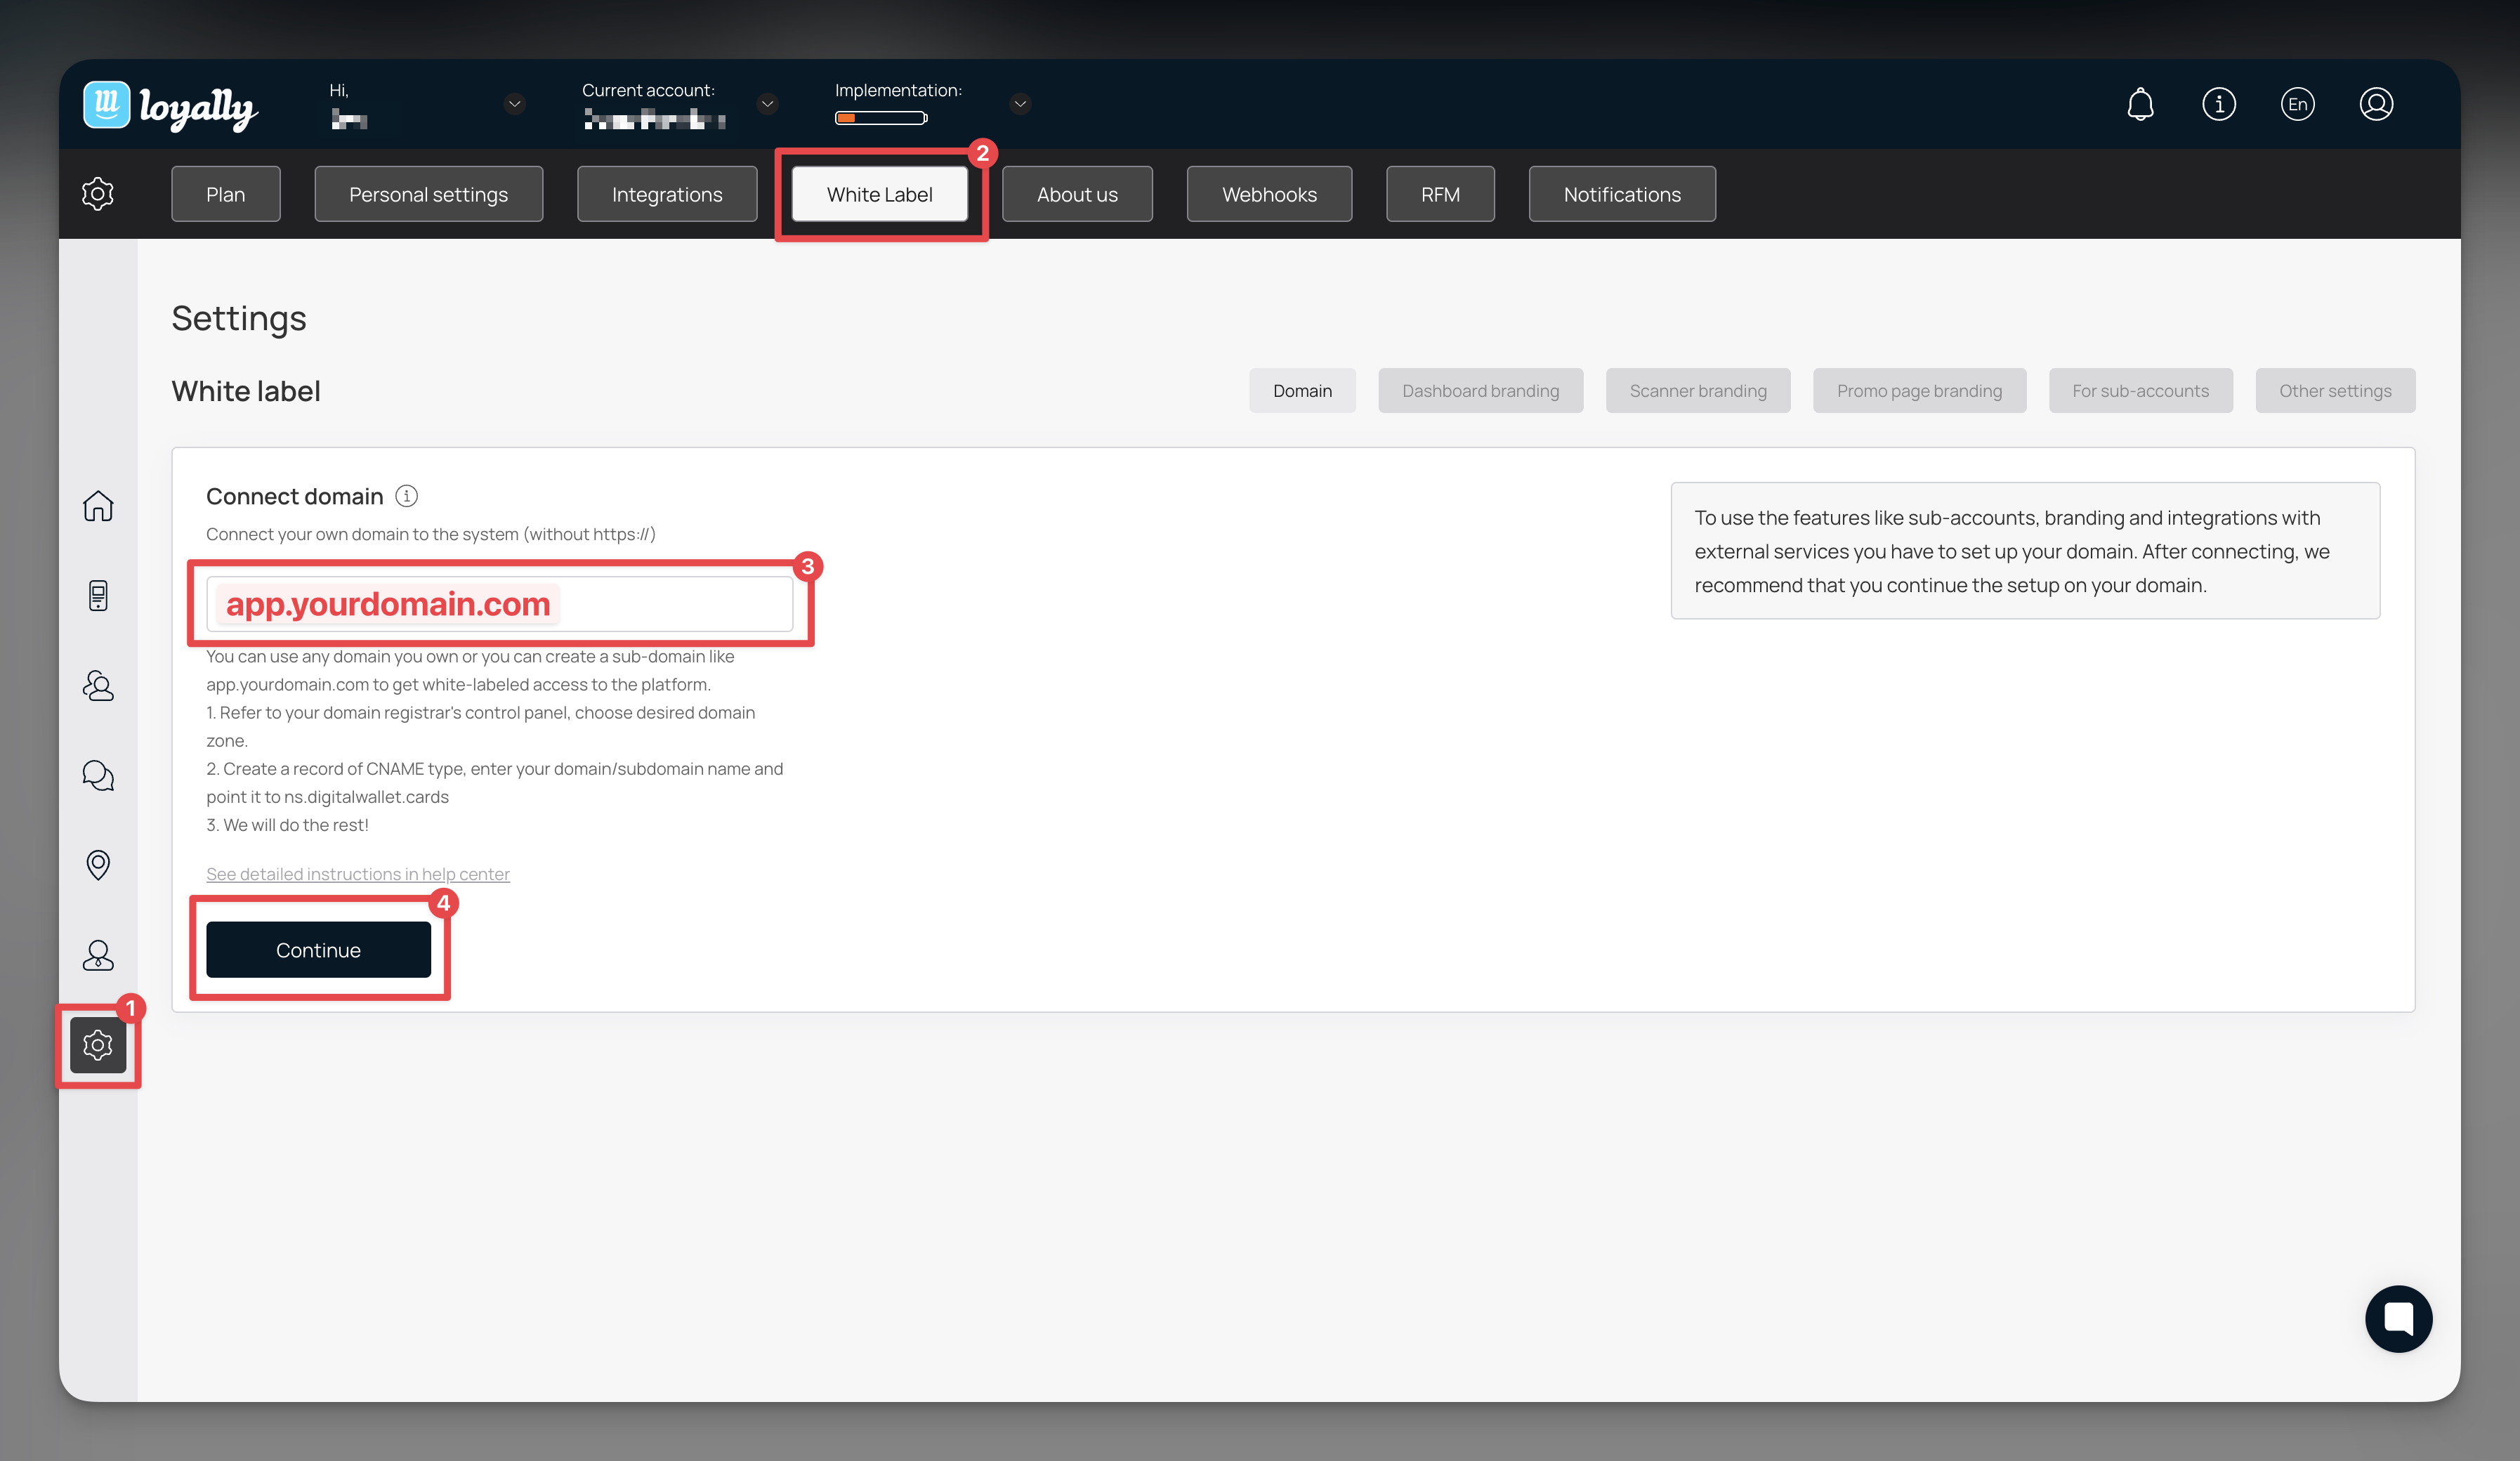This screenshot has width=2520, height=1461.
Task: Open the info circle in header
Action: [2218, 104]
